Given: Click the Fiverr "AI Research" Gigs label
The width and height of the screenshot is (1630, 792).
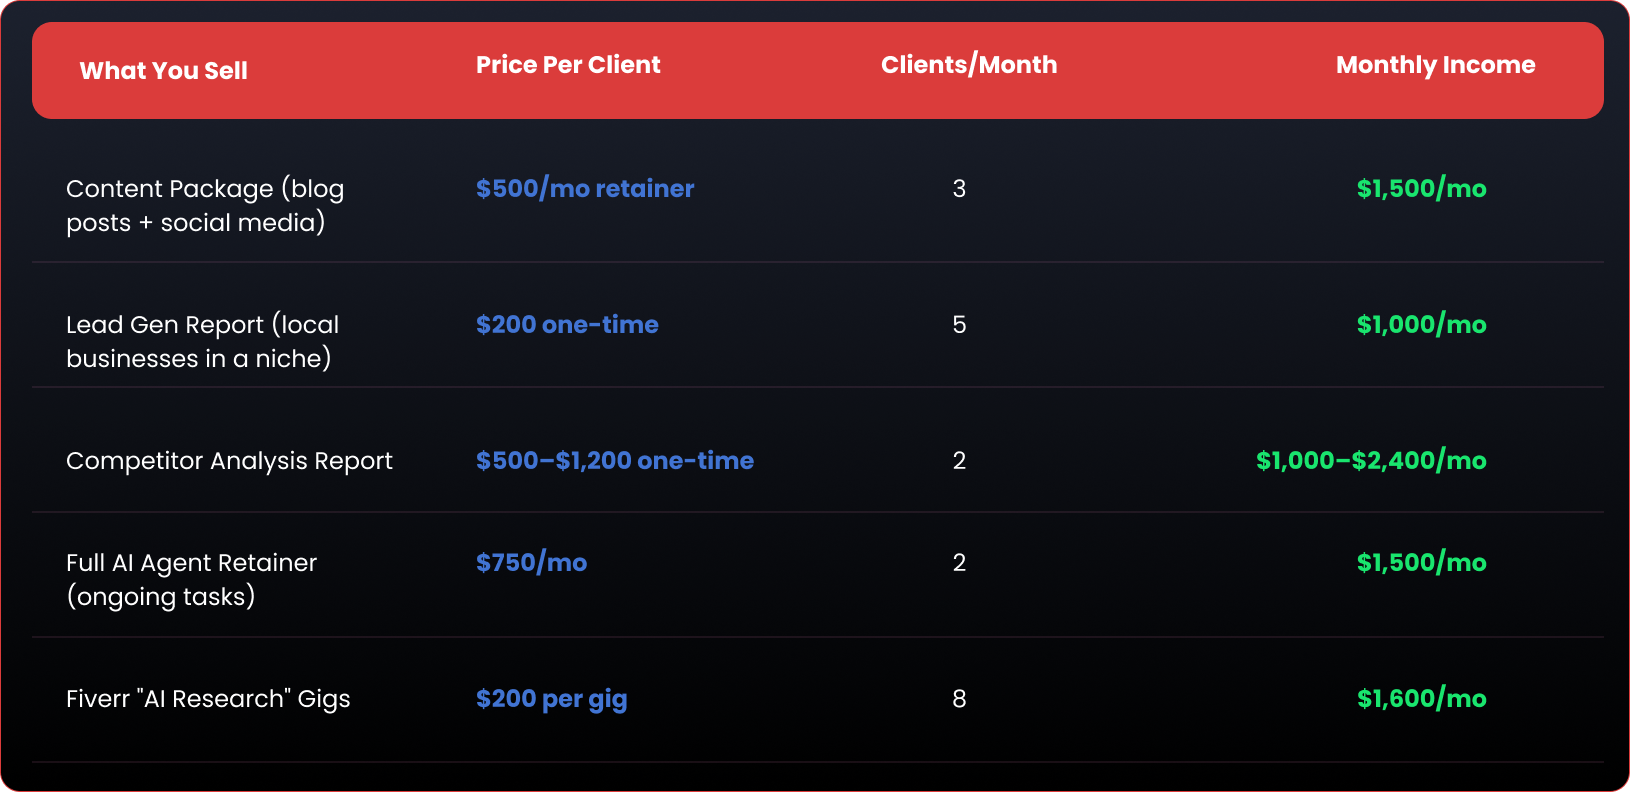Looking at the screenshot, I should (208, 699).
